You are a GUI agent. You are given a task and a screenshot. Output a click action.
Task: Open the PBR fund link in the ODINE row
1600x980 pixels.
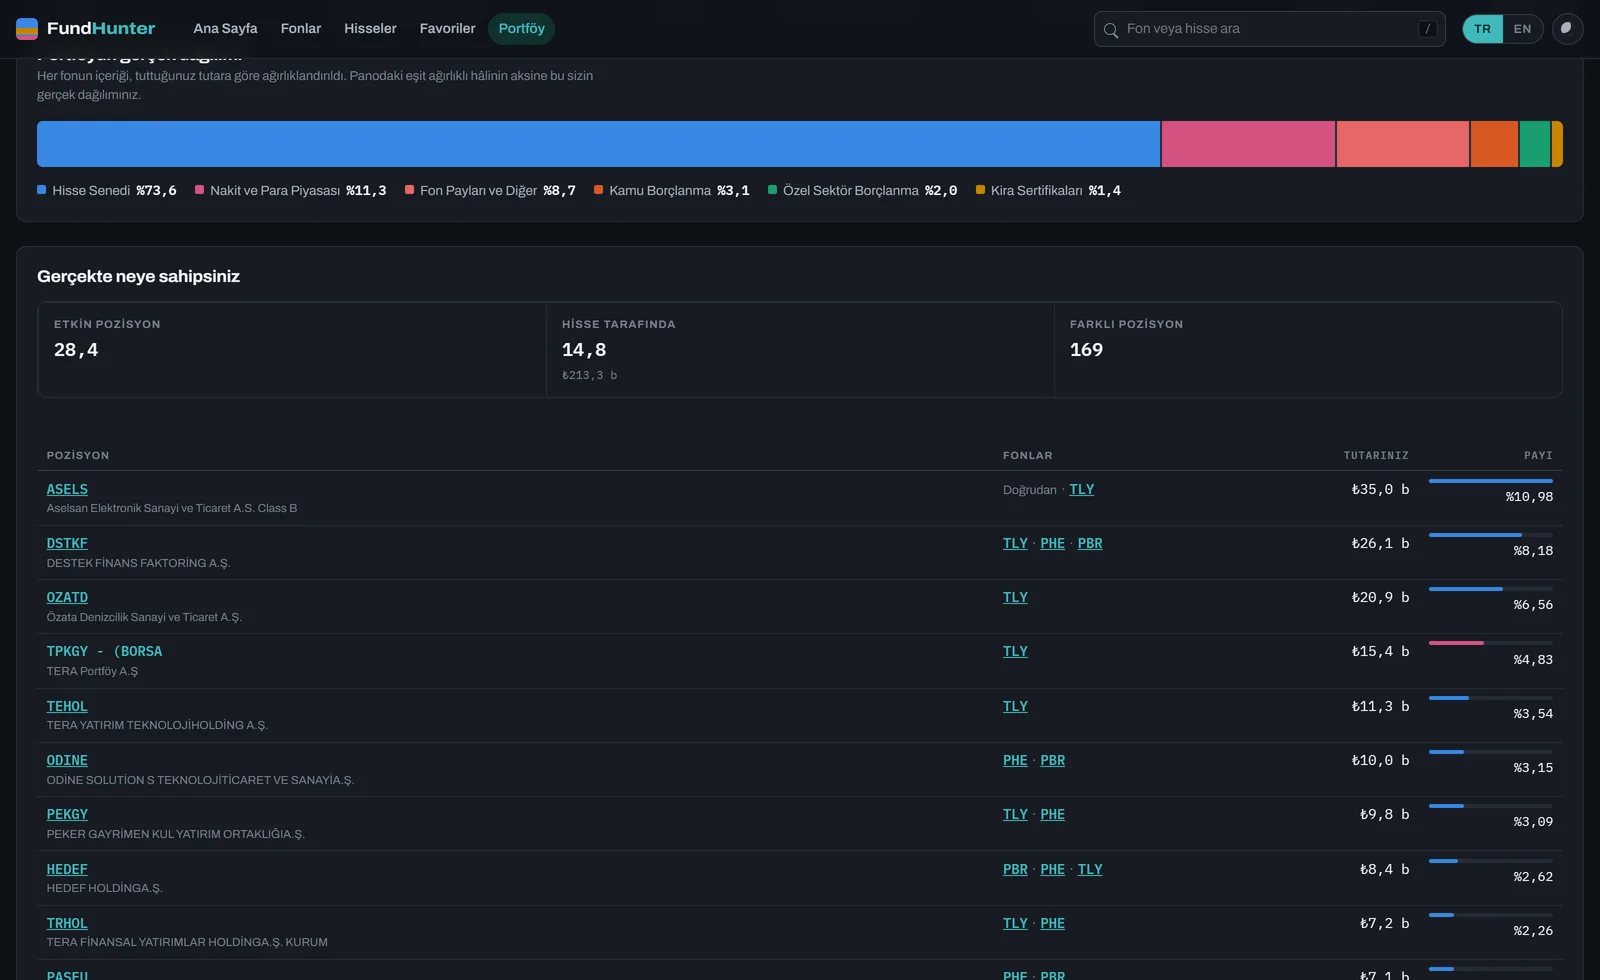[1053, 760]
